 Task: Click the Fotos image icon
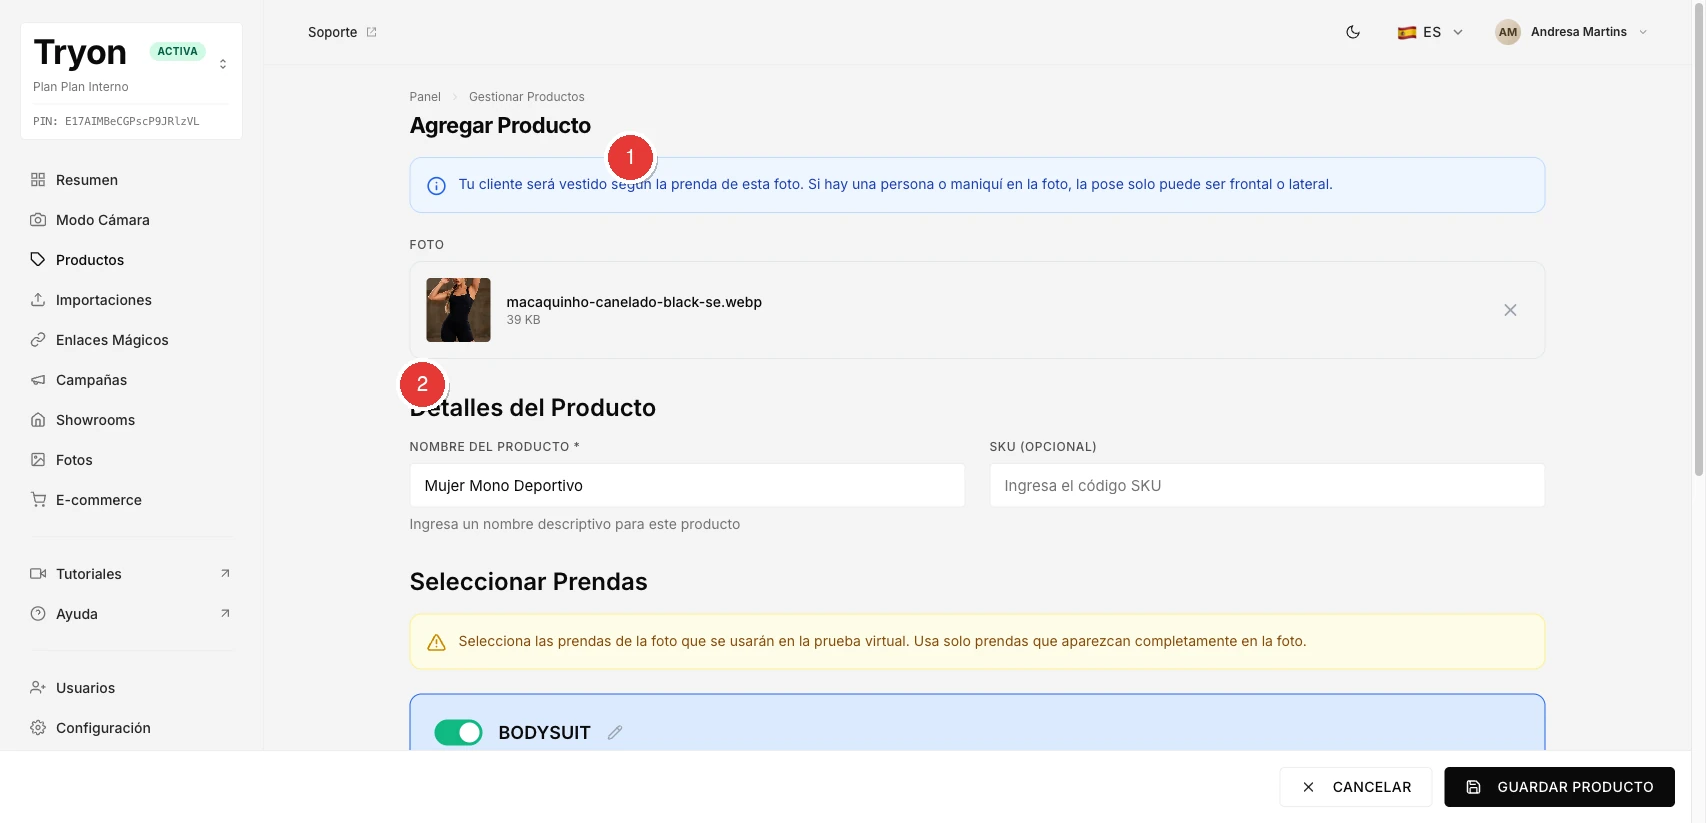point(38,460)
